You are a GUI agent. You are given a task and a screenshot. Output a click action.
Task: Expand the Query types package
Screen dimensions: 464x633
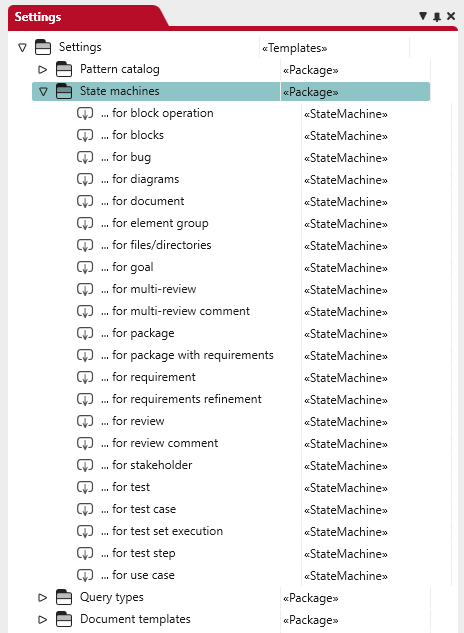coord(42,597)
